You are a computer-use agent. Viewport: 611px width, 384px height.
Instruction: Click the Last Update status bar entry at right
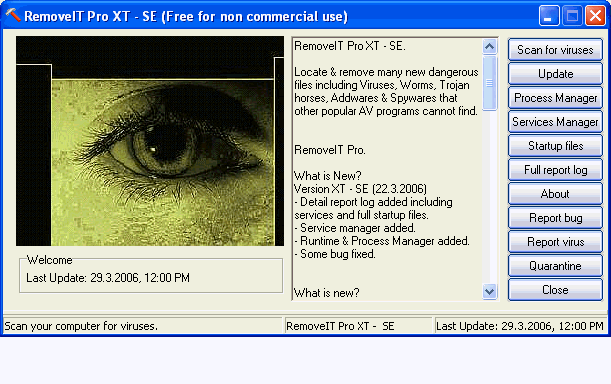[x=520, y=326]
